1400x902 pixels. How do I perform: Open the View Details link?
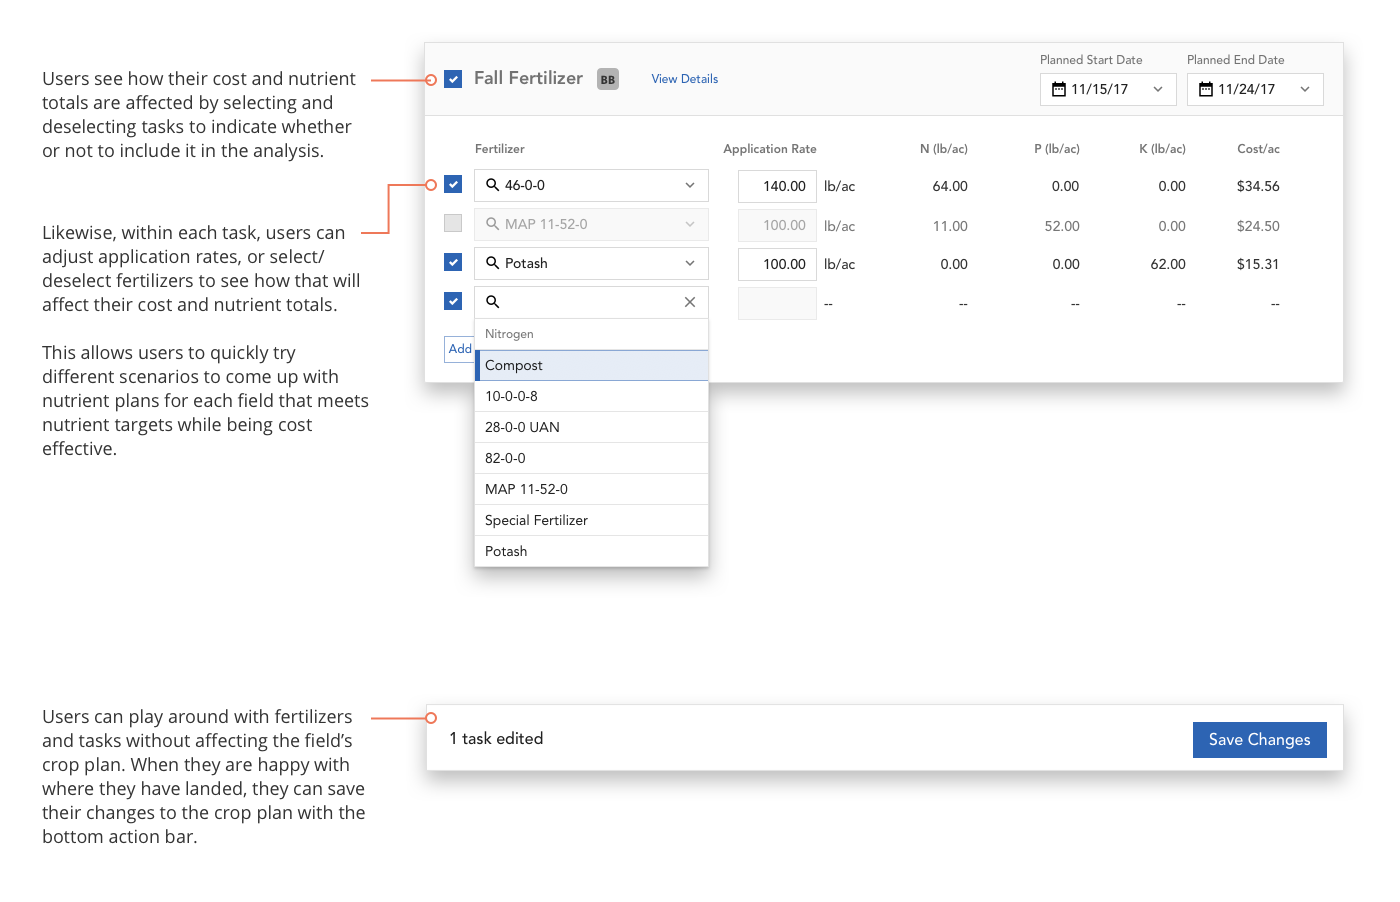pos(685,79)
